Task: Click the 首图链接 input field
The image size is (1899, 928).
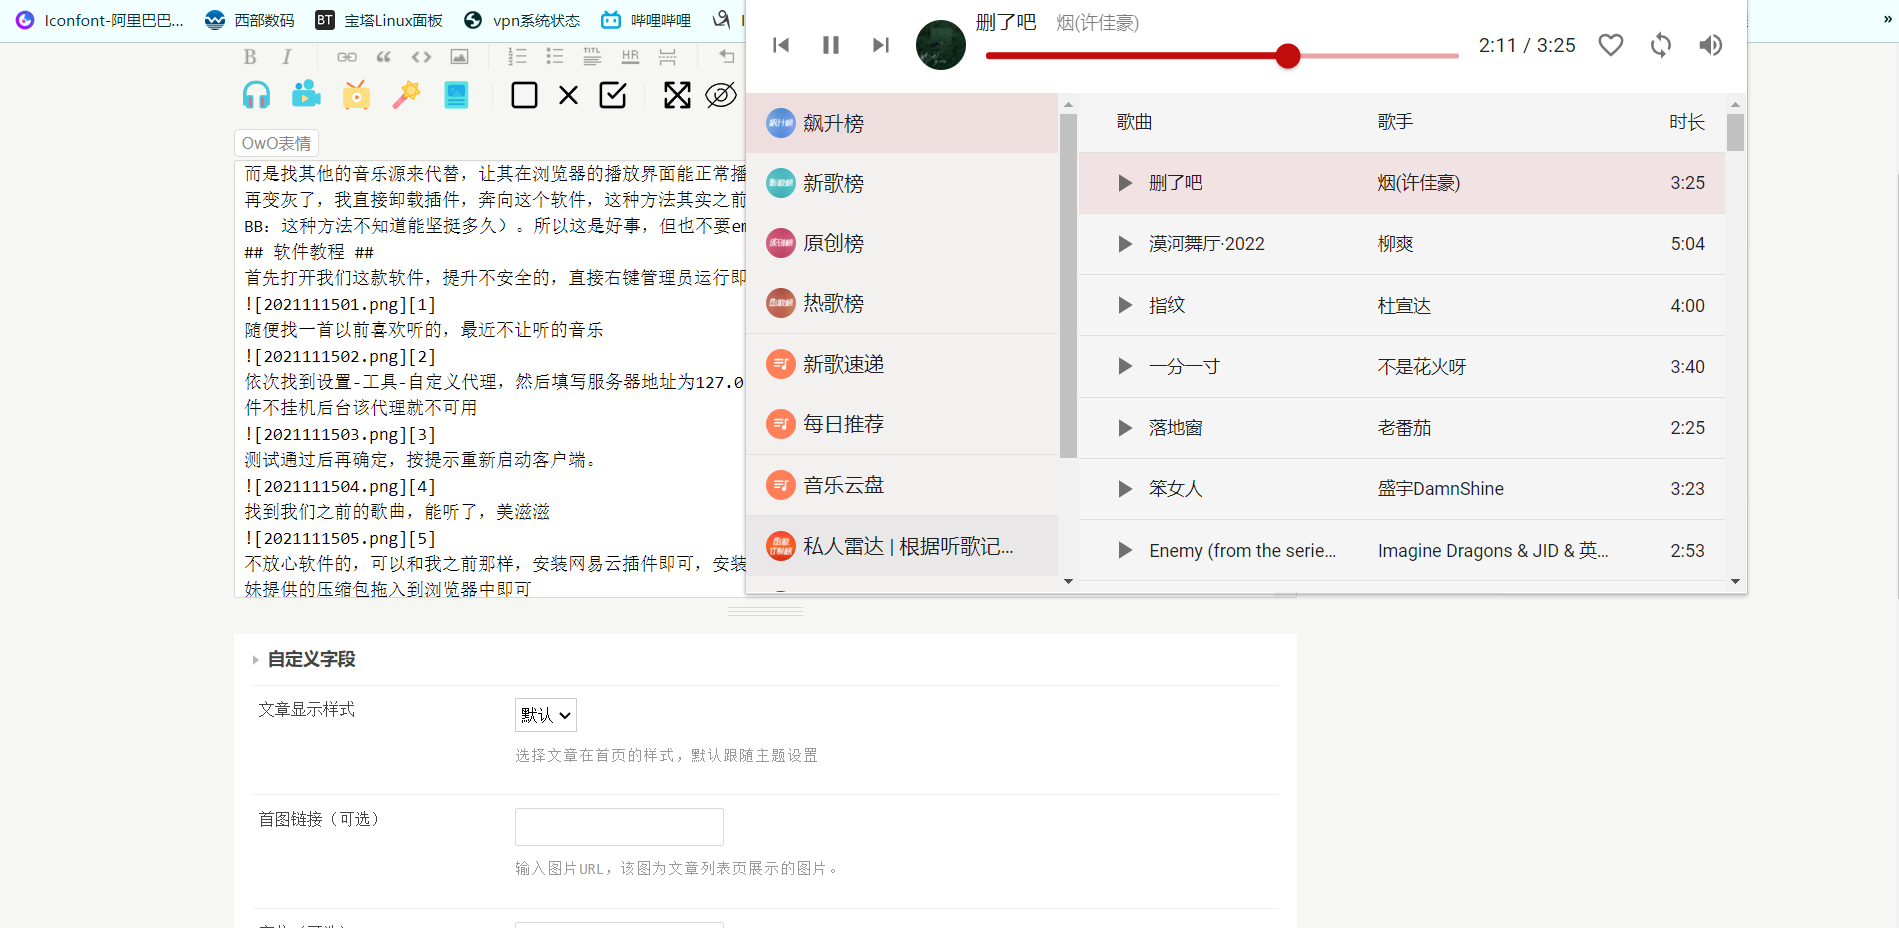Action: tap(619, 827)
